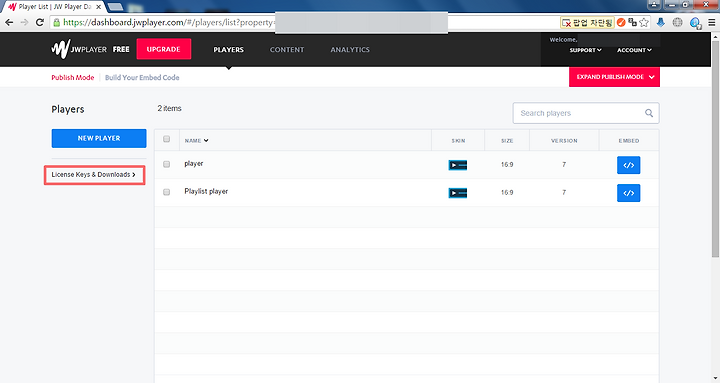The width and height of the screenshot is (720, 383).
Task: Click the SIZE column header
Action: pyautogui.click(x=507, y=141)
